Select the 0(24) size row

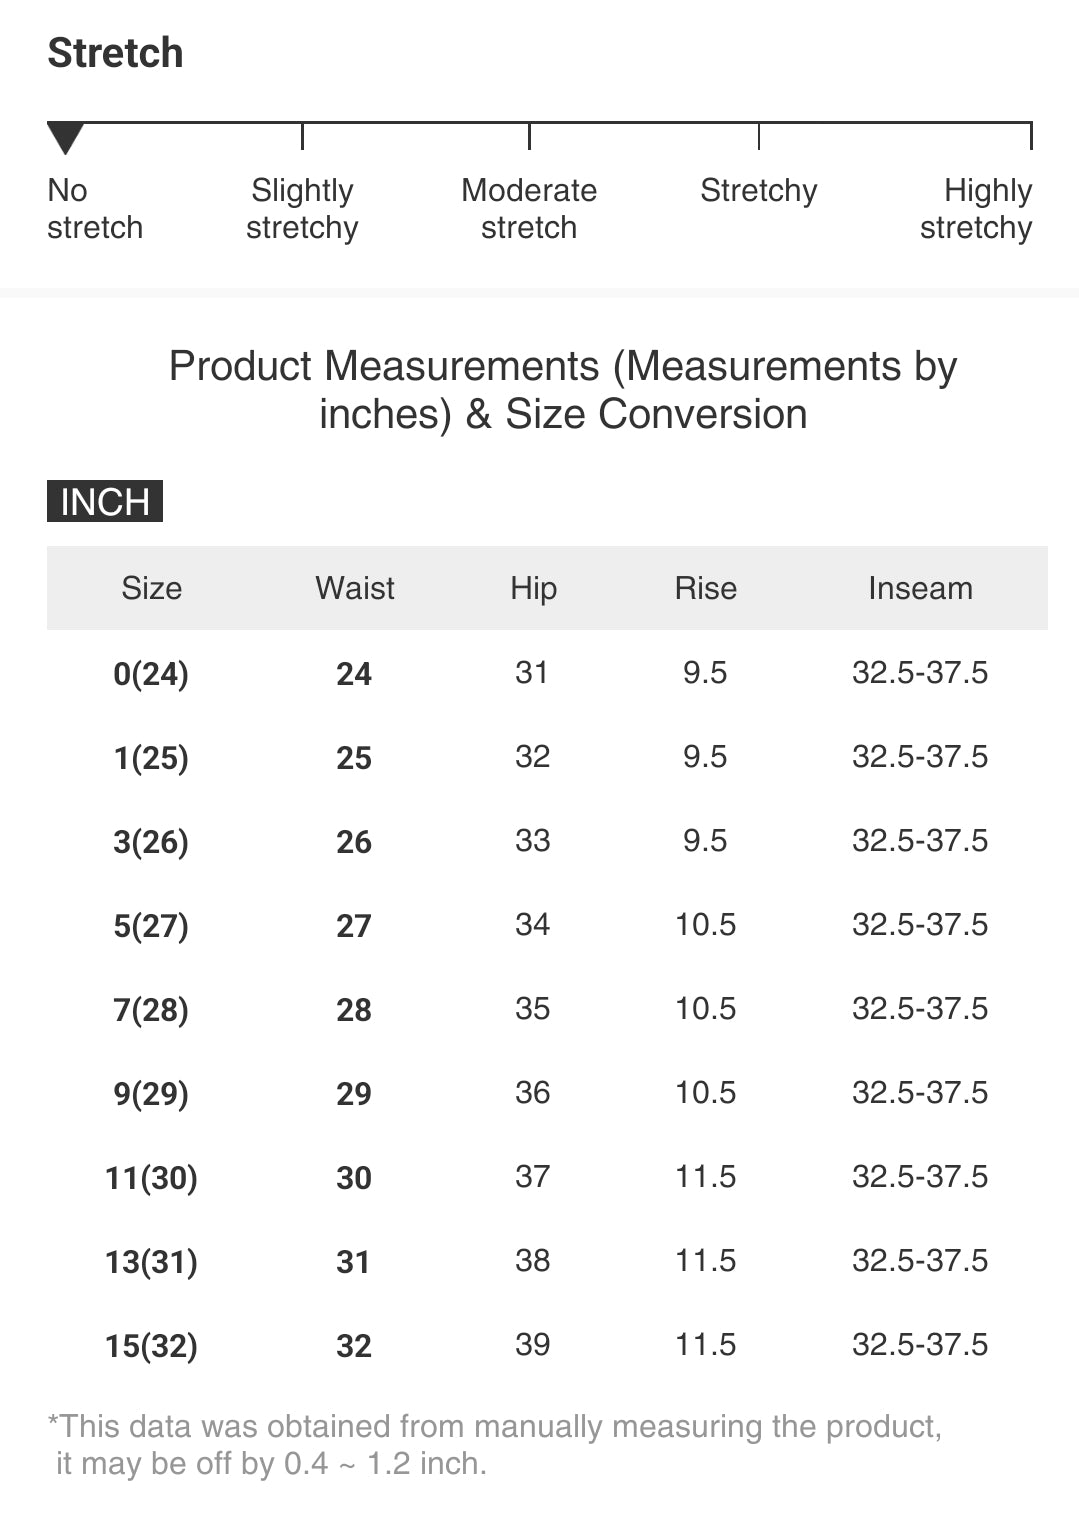coord(547,673)
